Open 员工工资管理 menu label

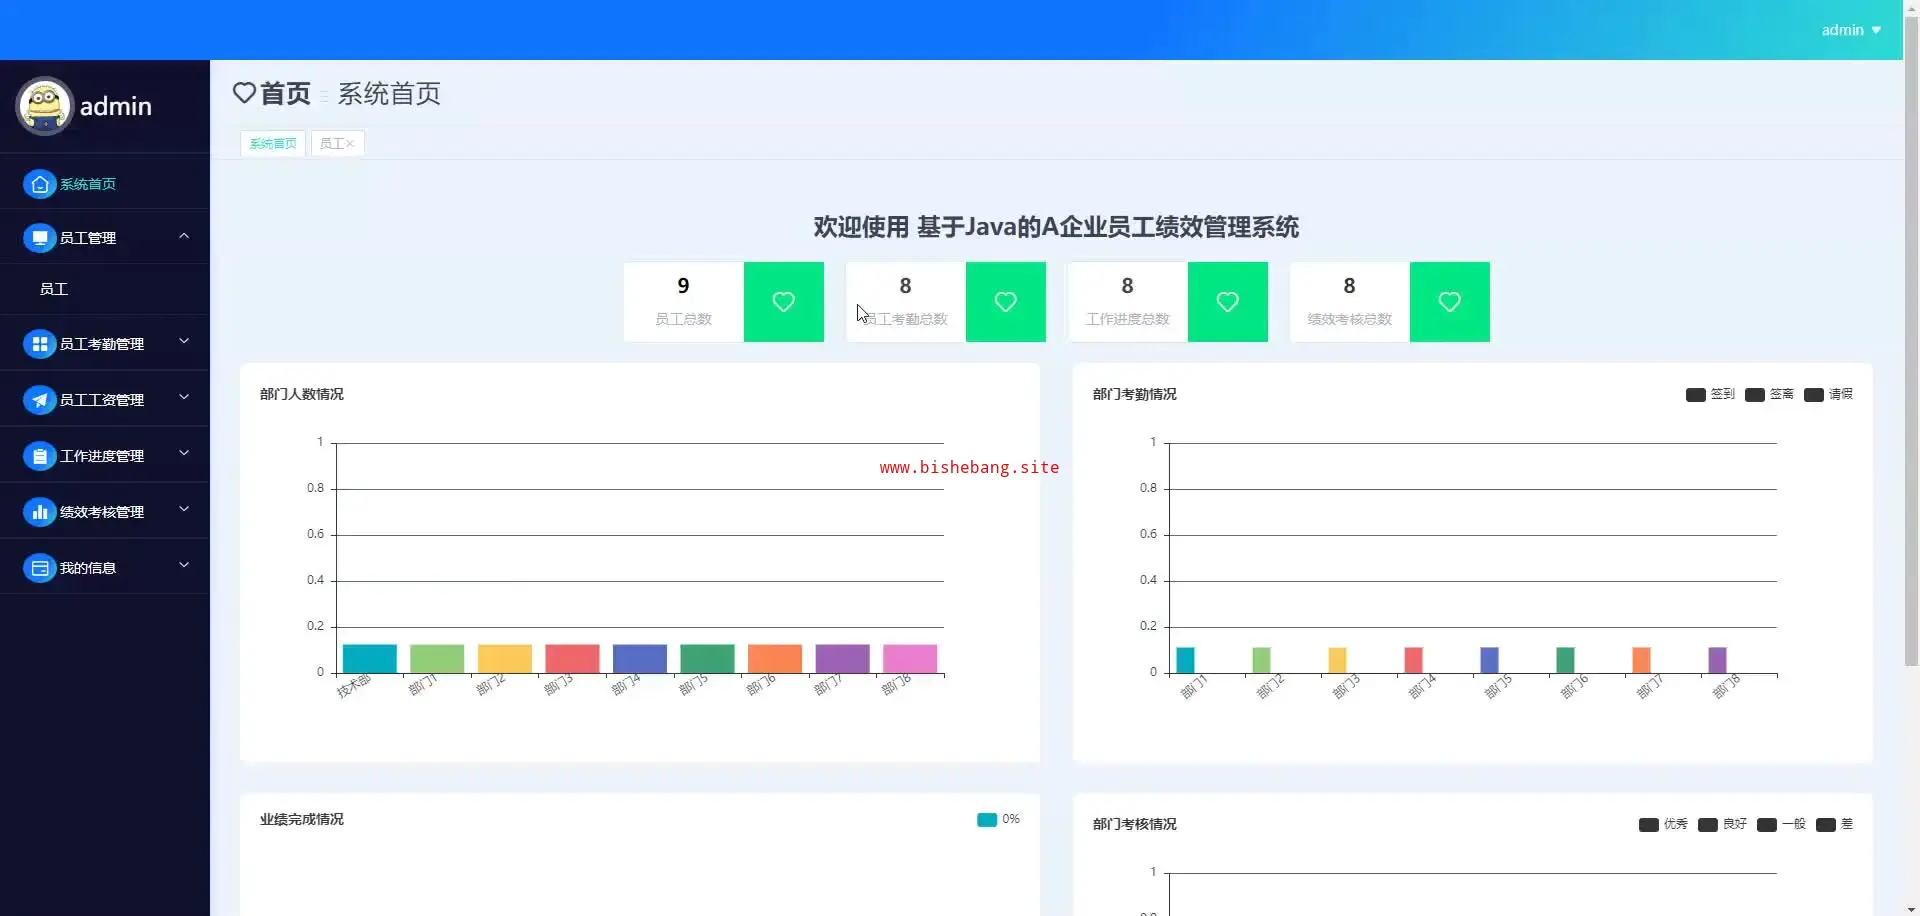(x=102, y=400)
